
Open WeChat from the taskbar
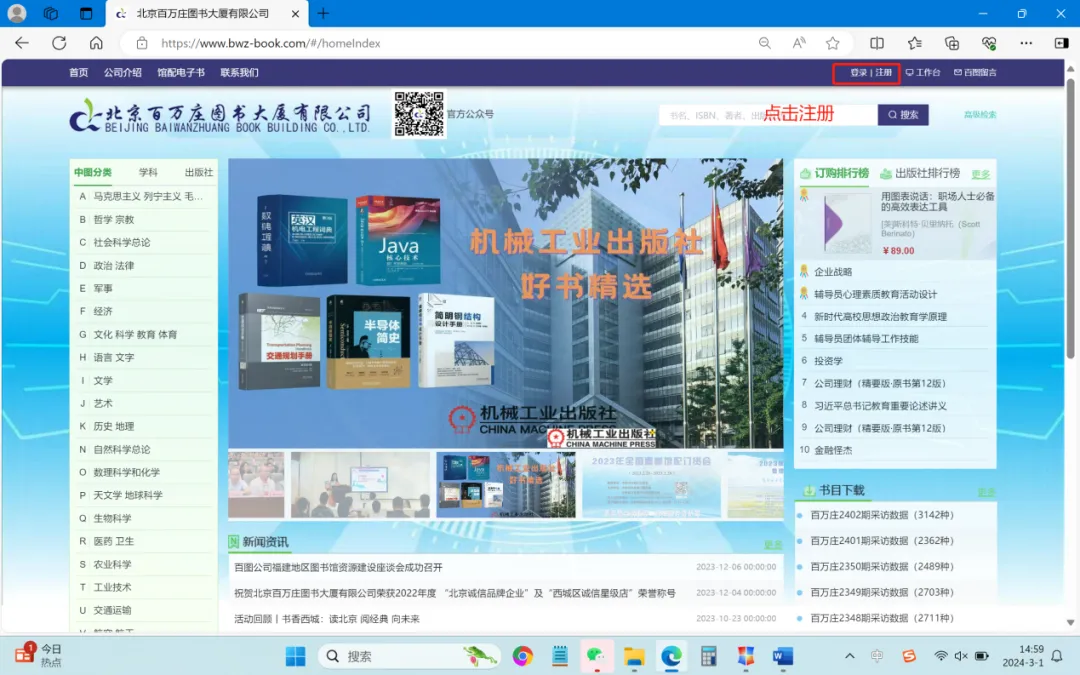pos(596,656)
